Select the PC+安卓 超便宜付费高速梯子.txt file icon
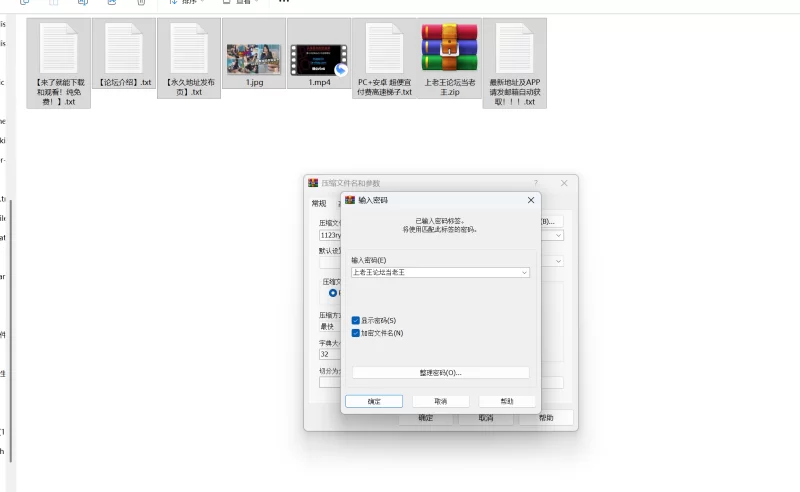This screenshot has height=492, width=800. click(x=385, y=48)
